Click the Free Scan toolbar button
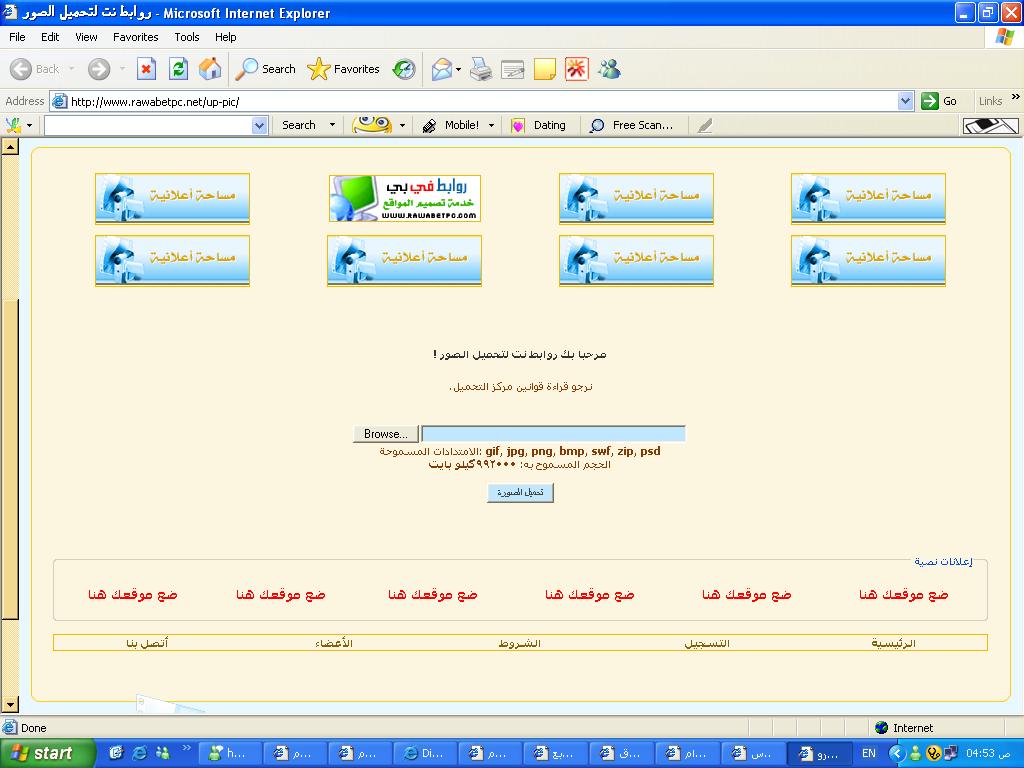1024x768 pixels. point(631,125)
